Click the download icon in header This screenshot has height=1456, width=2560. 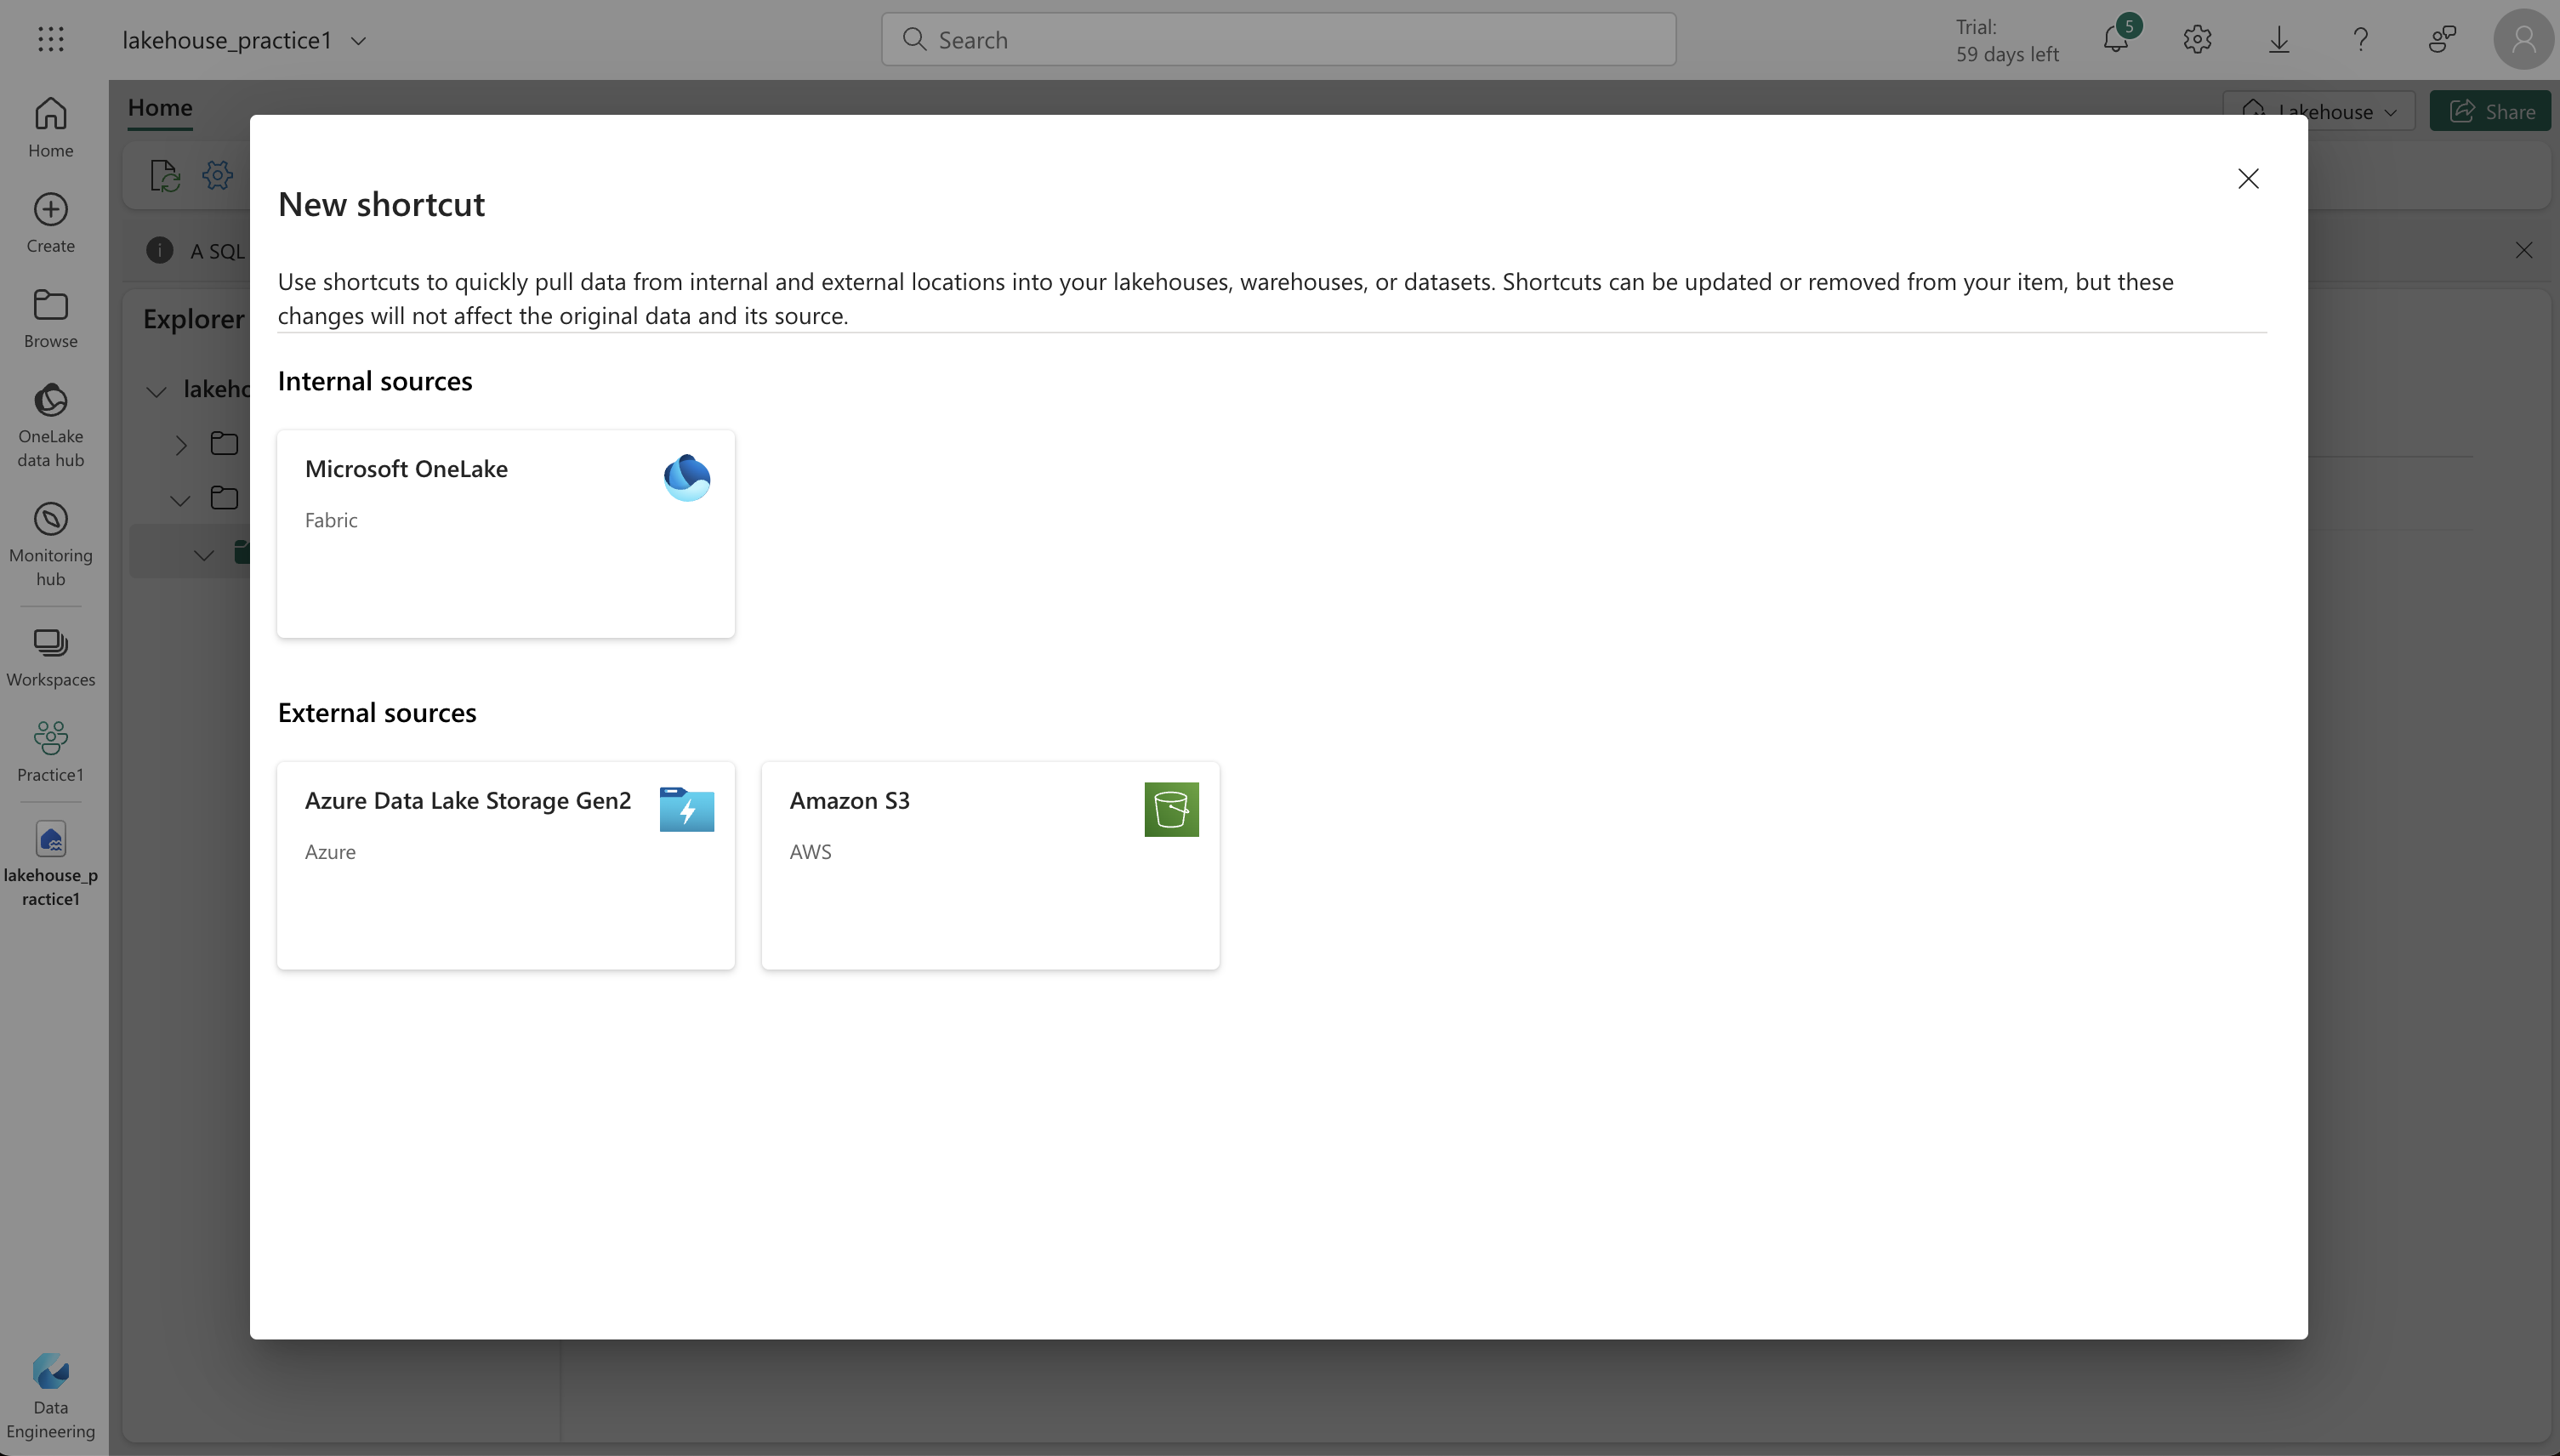click(2279, 39)
